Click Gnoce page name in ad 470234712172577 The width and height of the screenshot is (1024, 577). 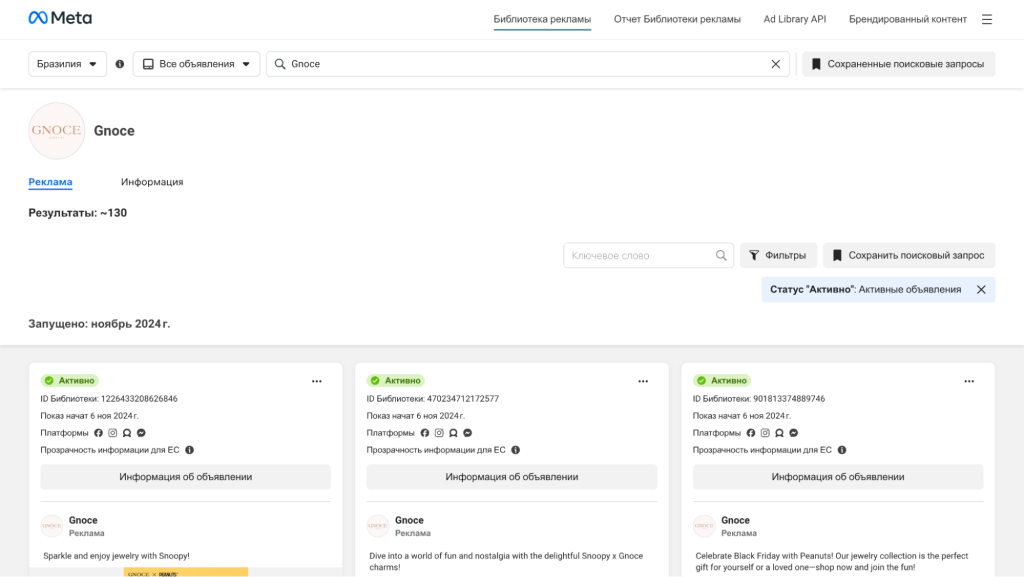pyautogui.click(x=409, y=520)
